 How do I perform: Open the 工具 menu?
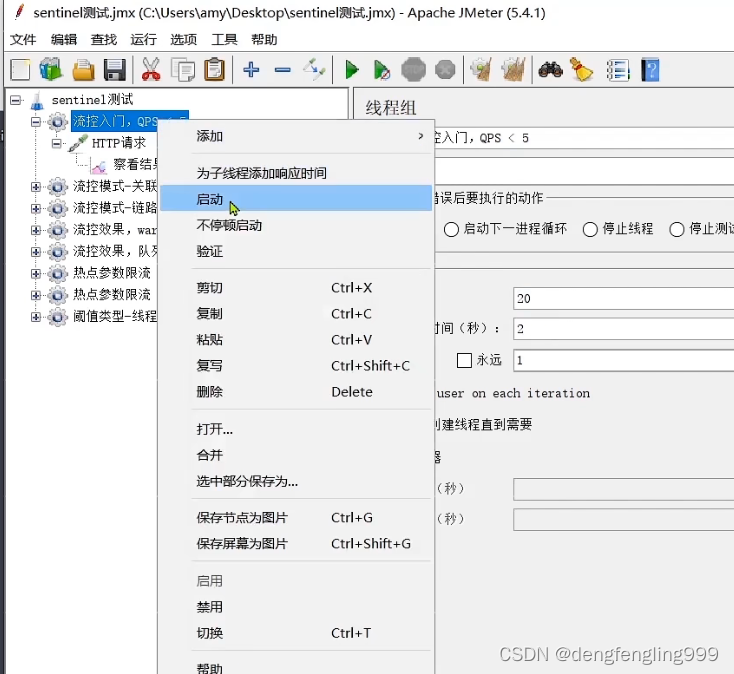click(x=224, y=40)
